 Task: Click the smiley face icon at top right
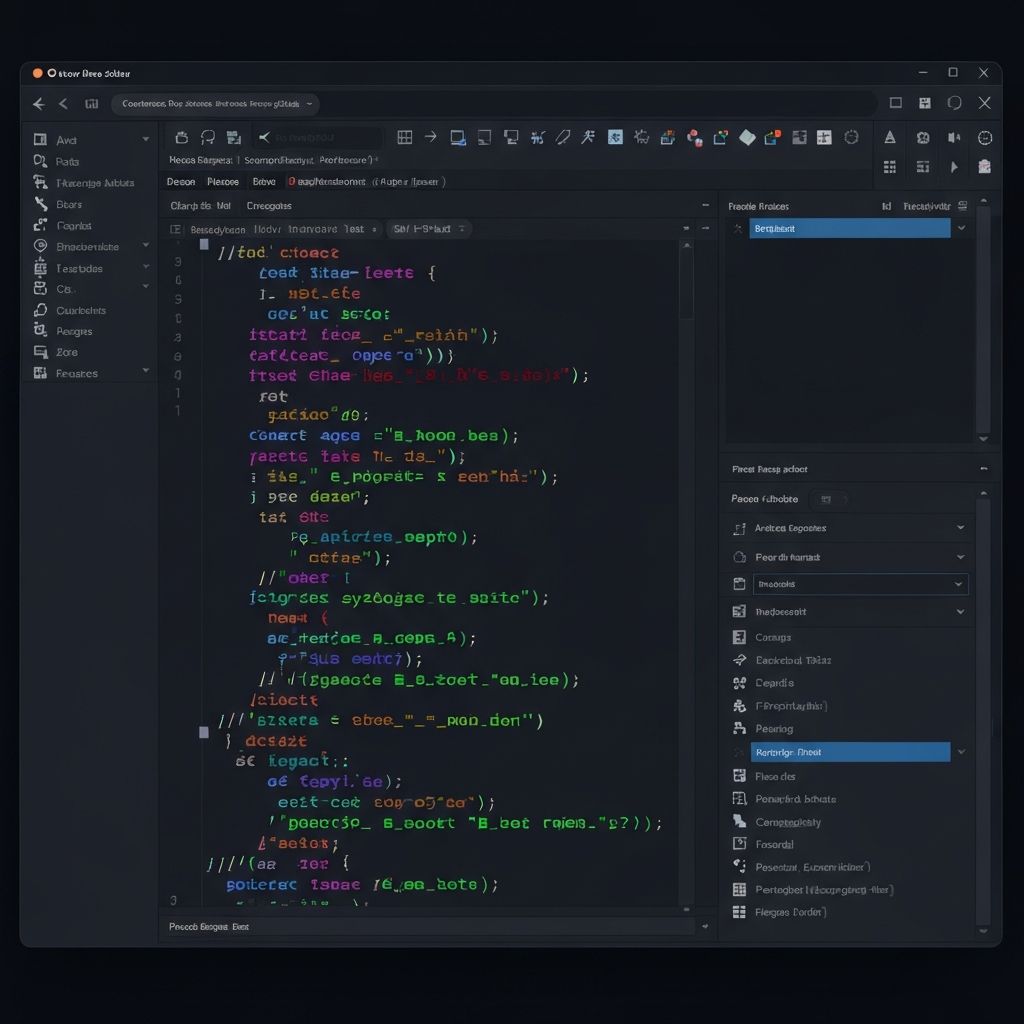(x=984, y=138)
